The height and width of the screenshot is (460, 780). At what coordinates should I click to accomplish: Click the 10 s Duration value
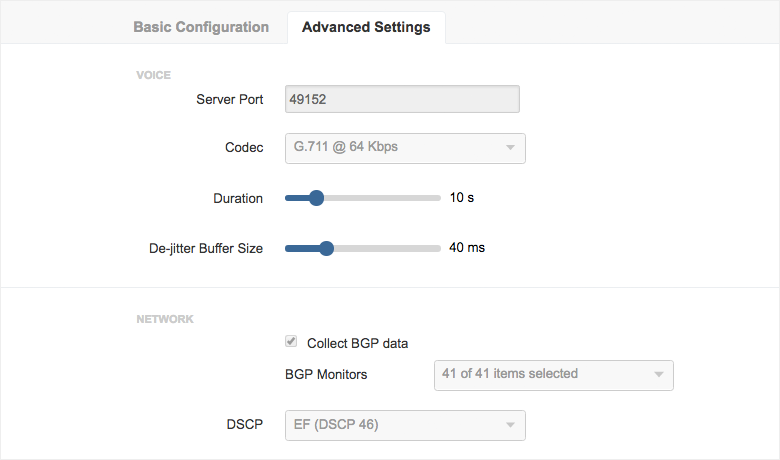[x=461, y=198]
